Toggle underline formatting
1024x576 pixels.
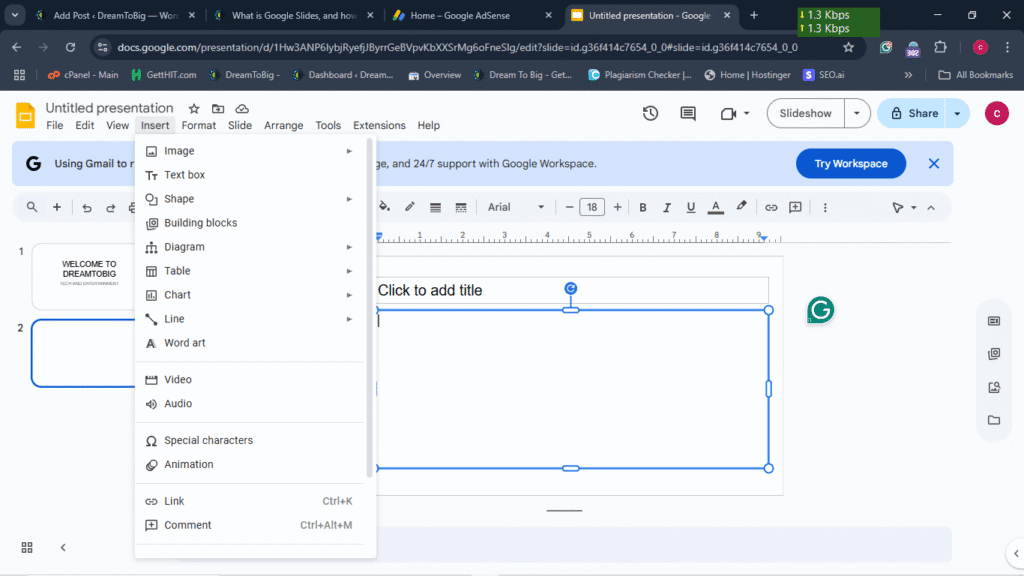(x=691, y=207)
